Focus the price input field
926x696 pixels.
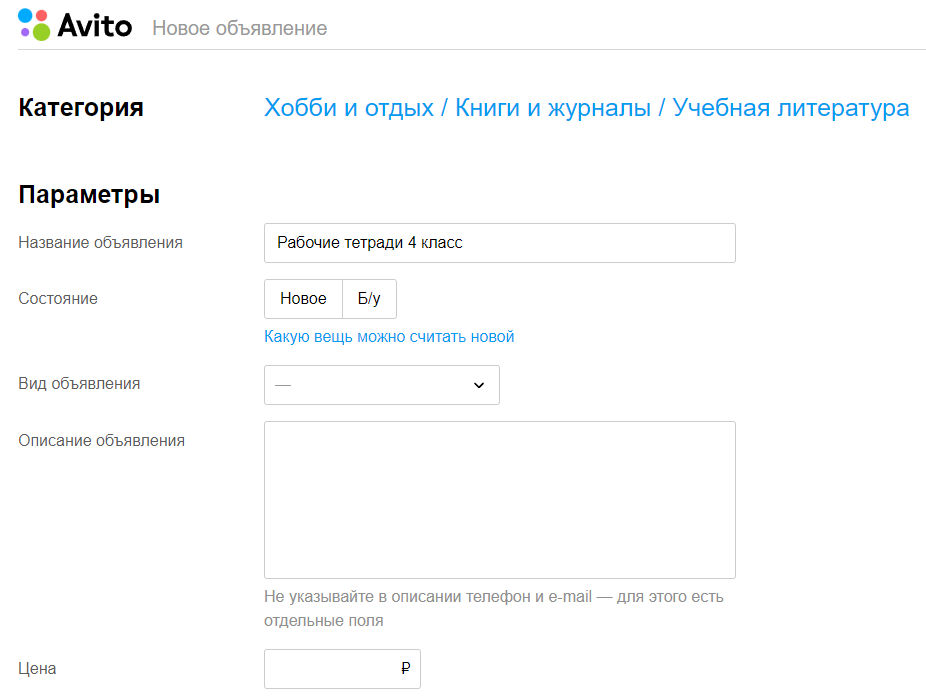coord(330,669)
